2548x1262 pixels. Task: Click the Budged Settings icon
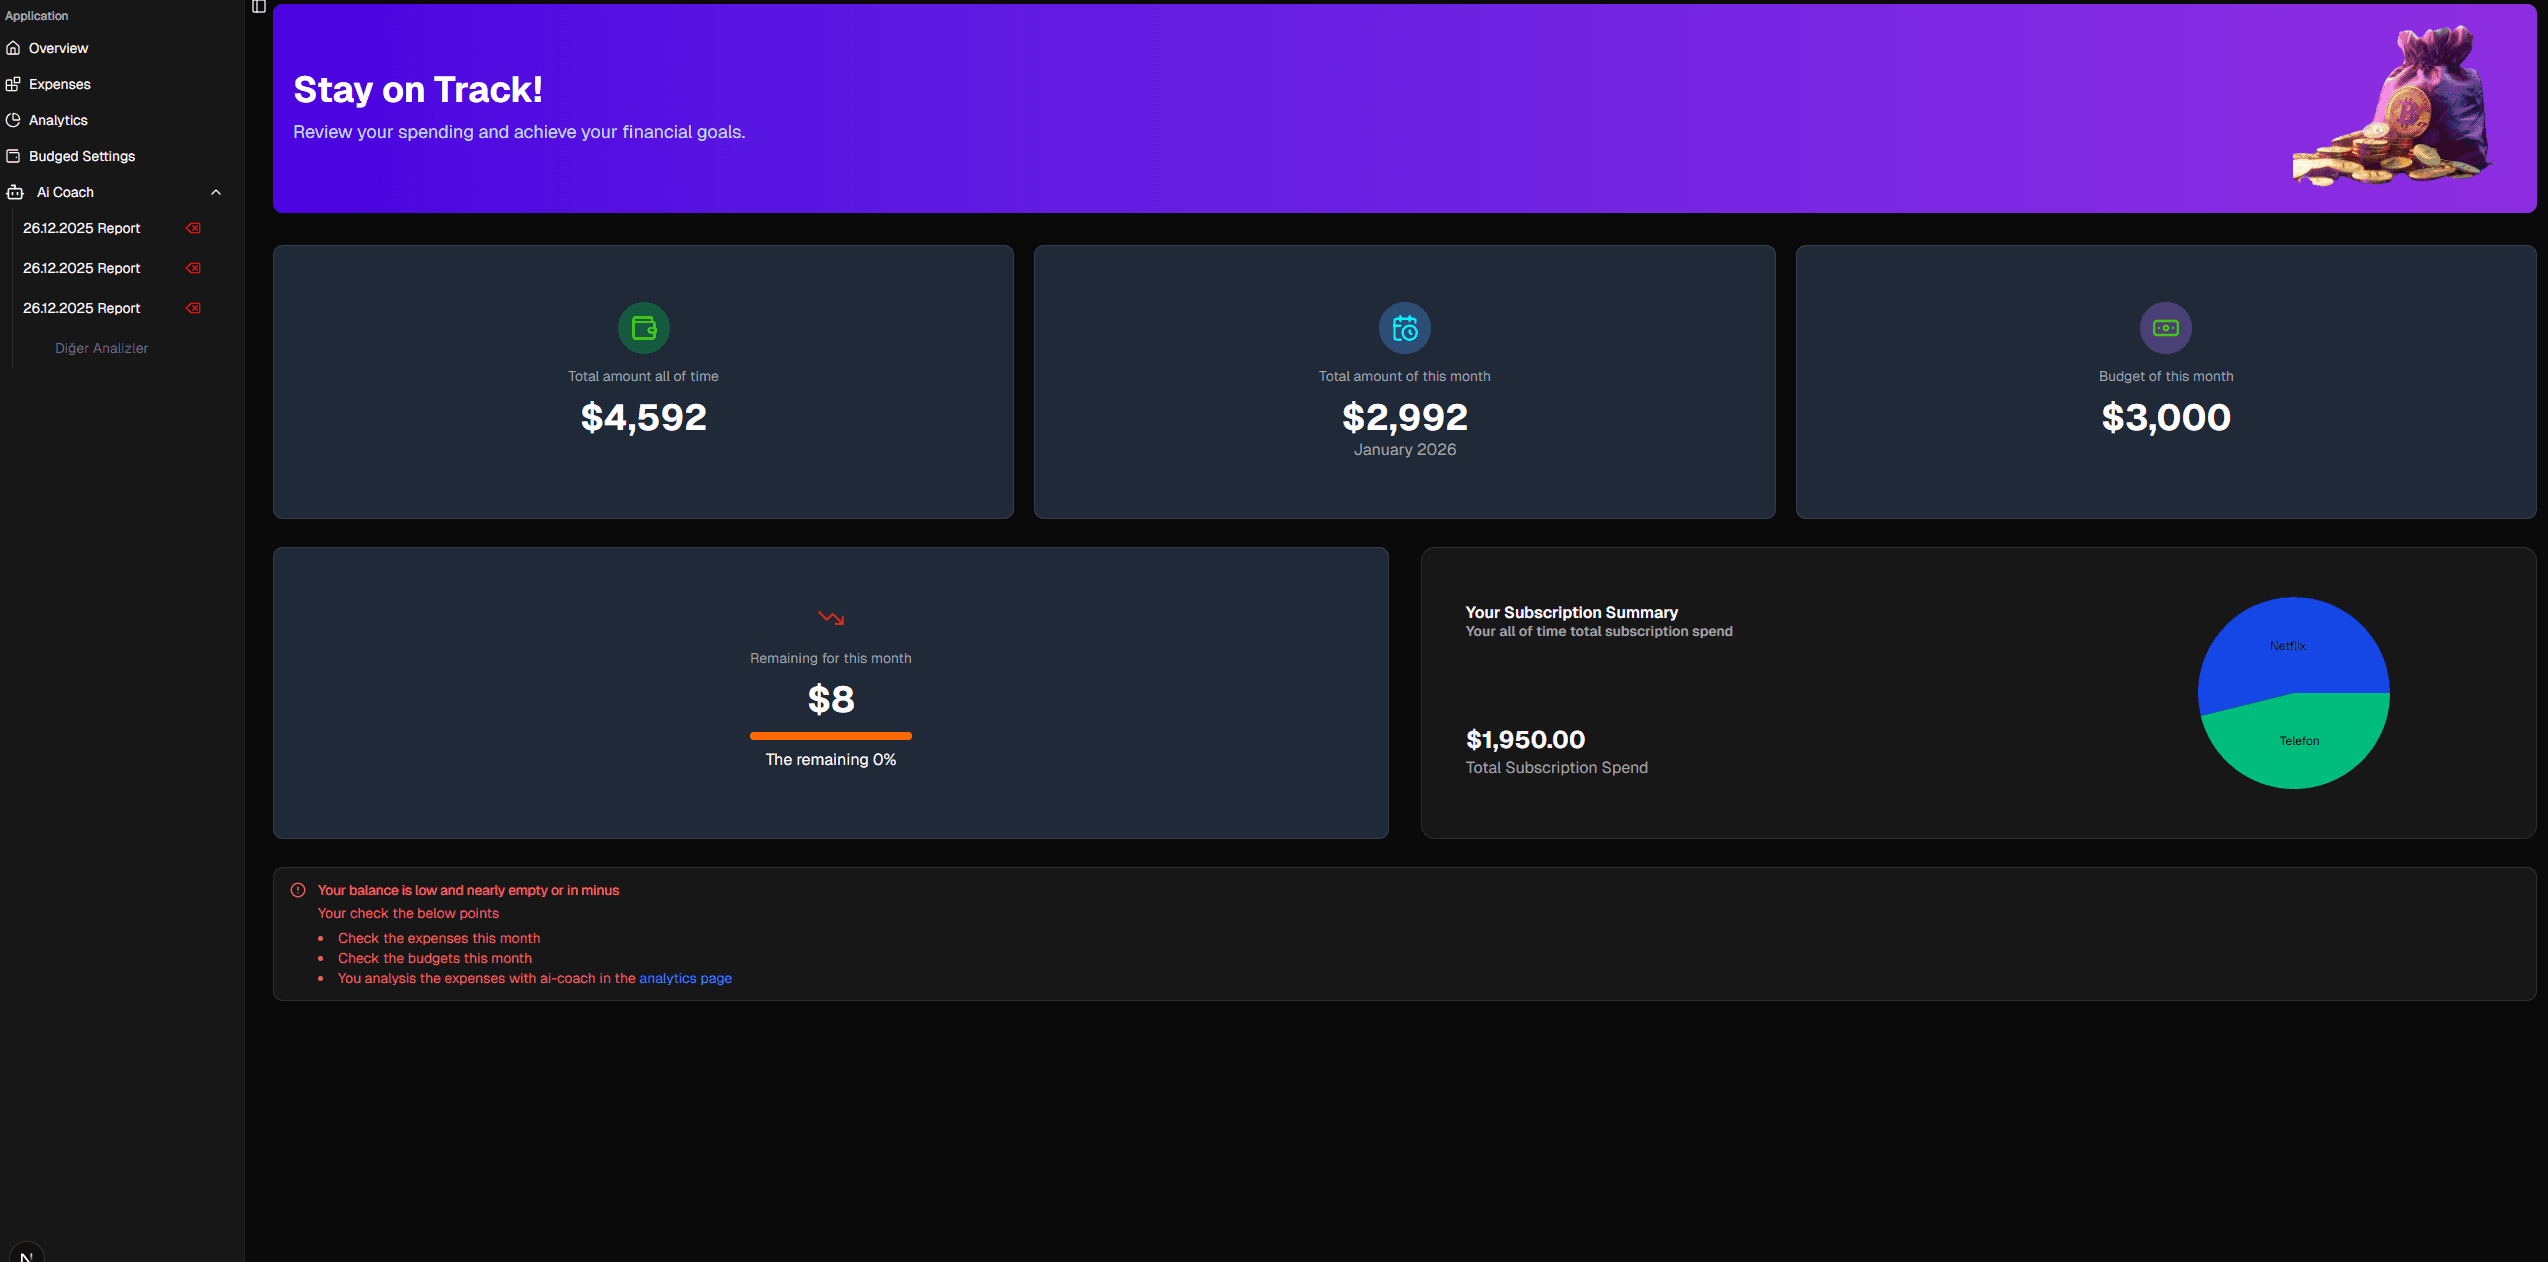13,156
